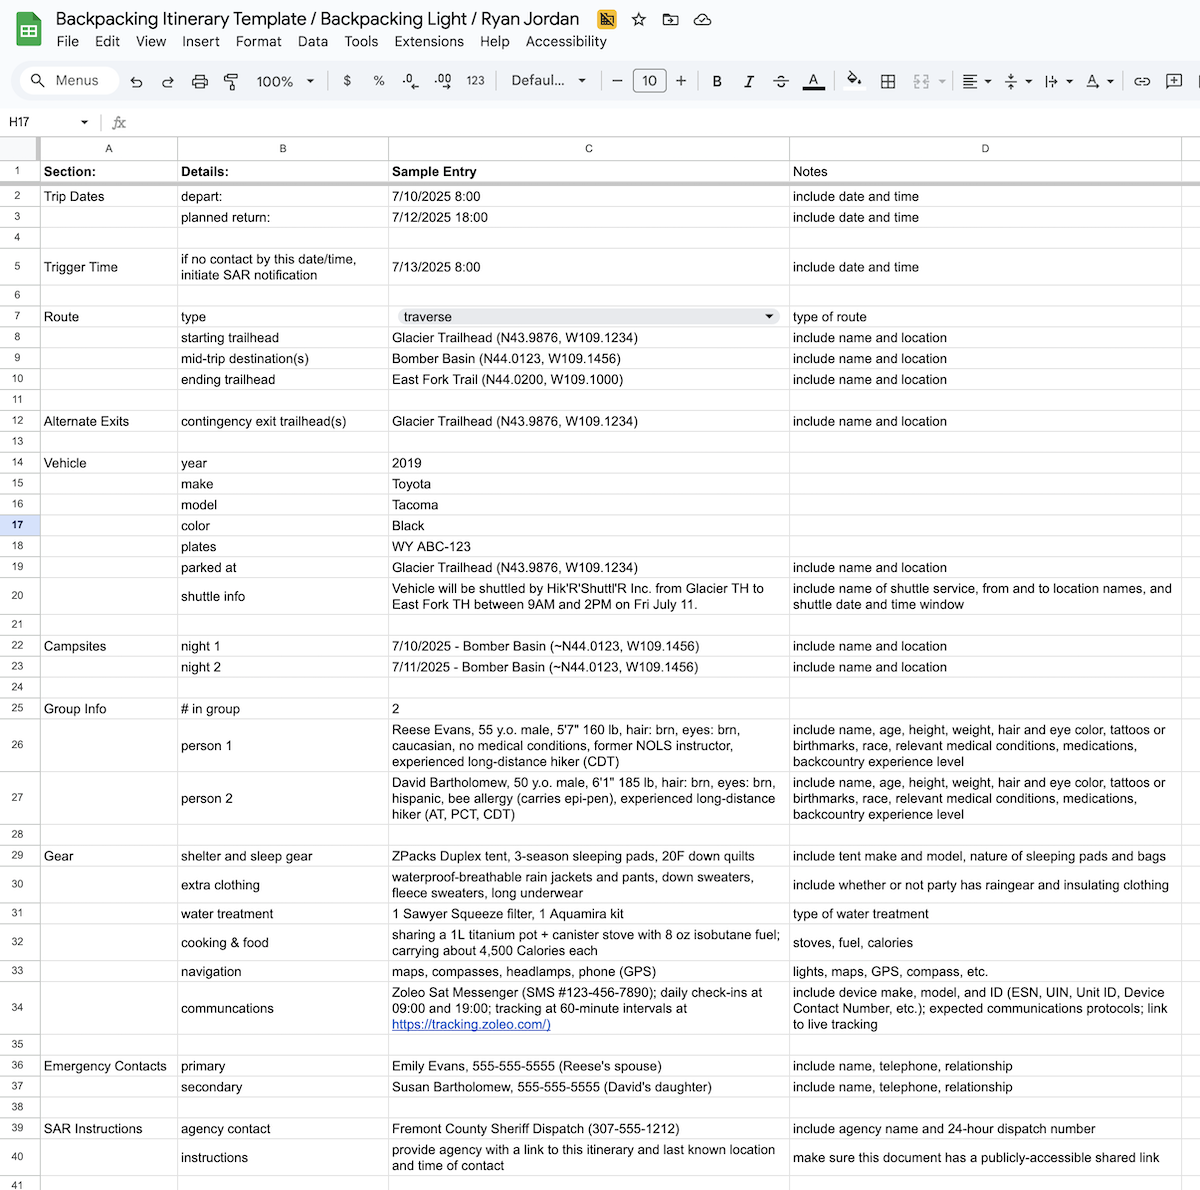Open the Data menu
1200x1190 pixels.
[313, 41]
